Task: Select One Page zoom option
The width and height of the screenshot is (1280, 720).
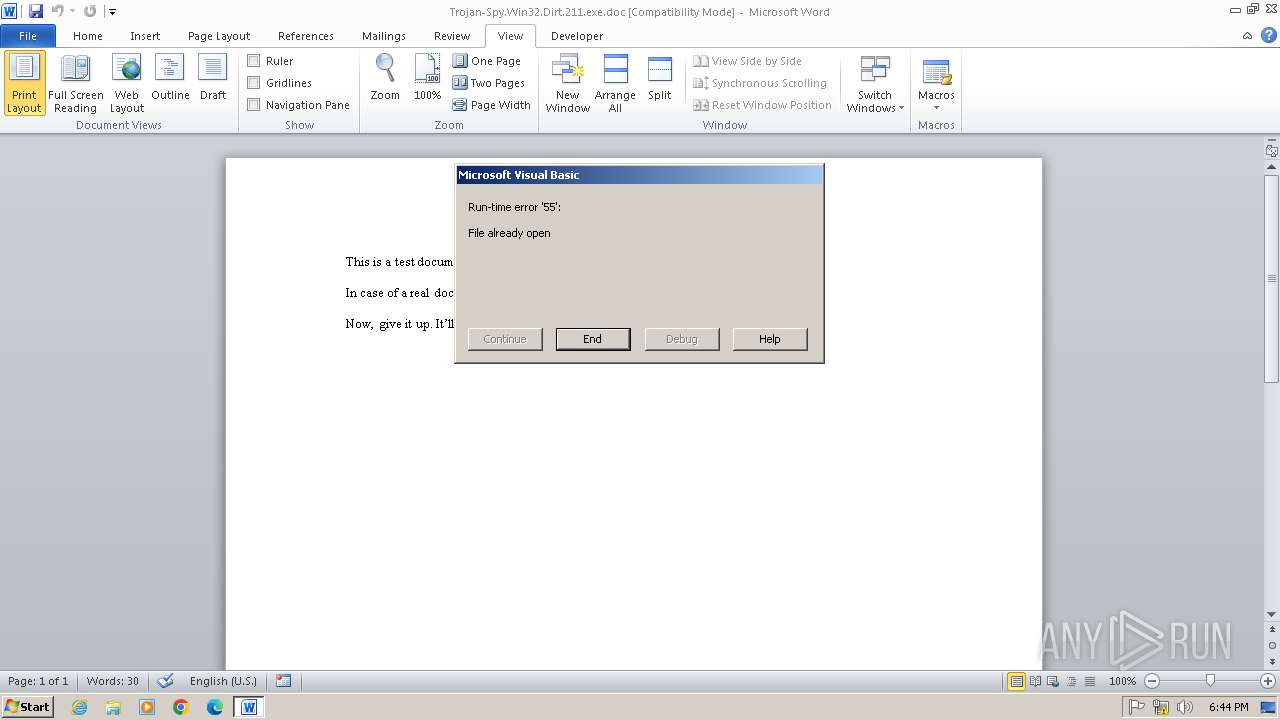Action: (487, 61)
